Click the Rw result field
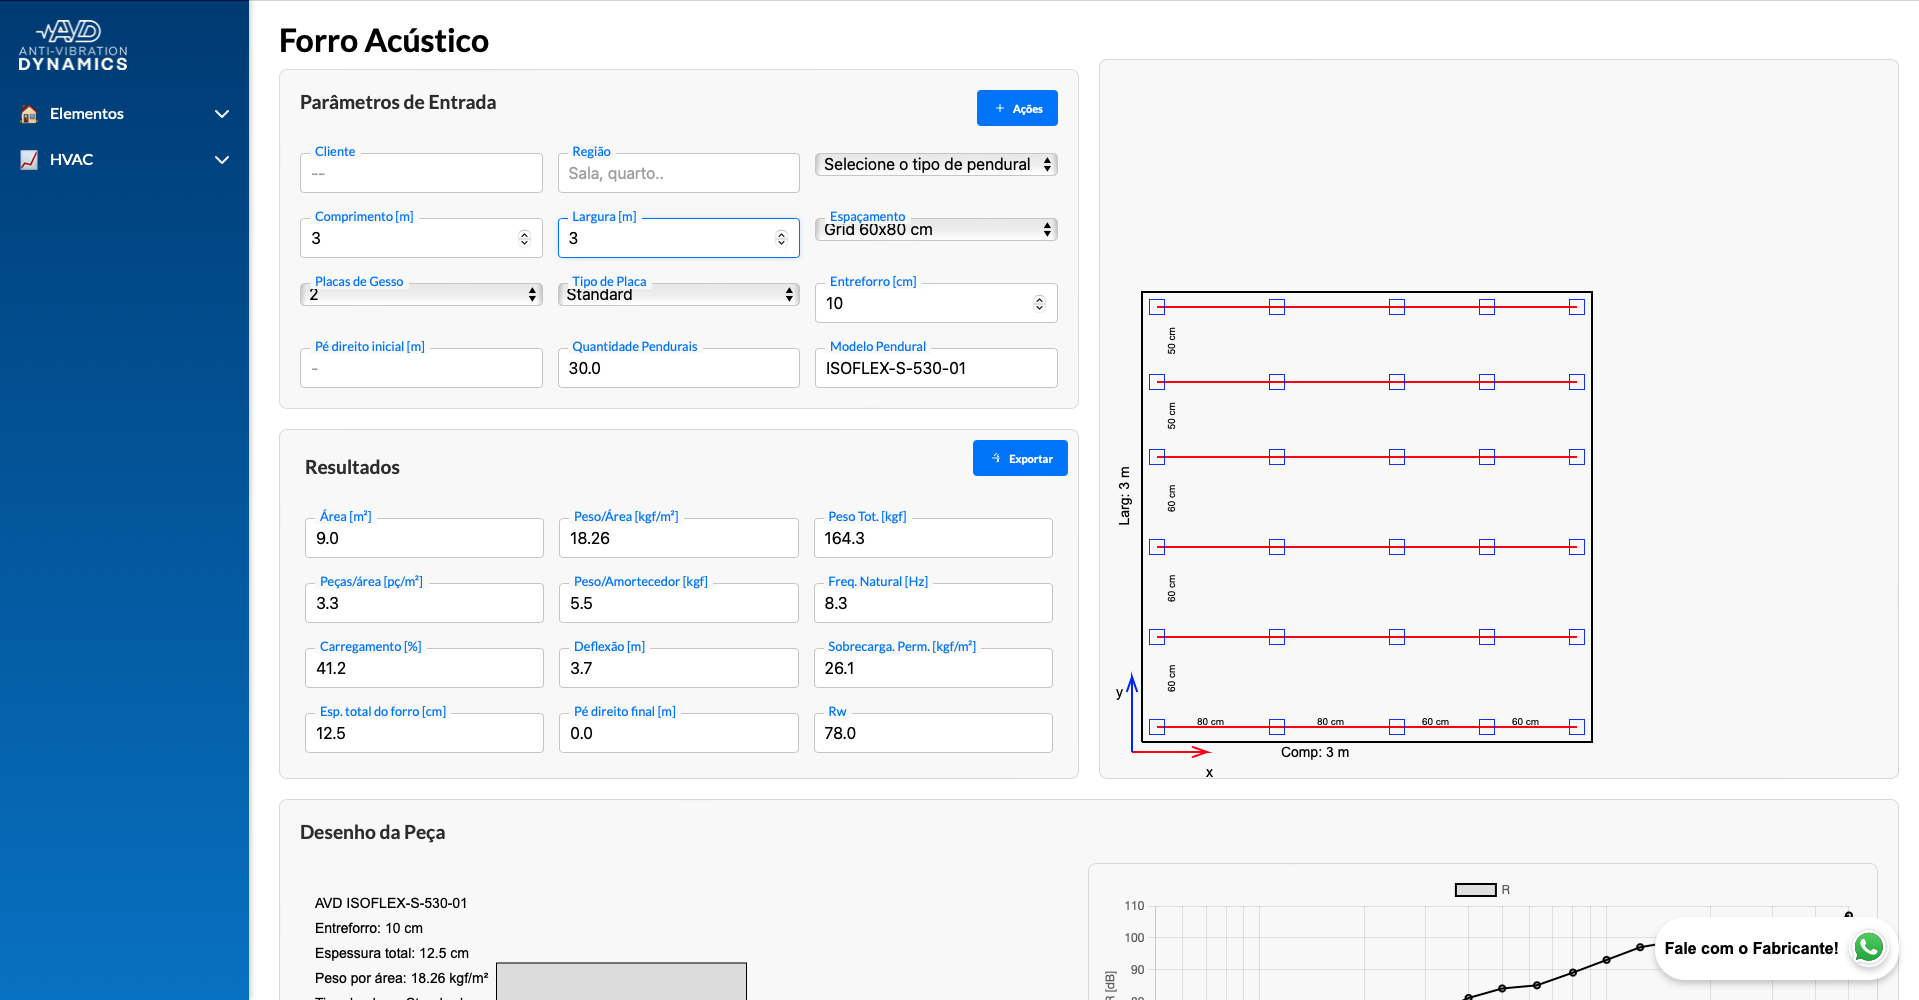Image resolution: width=1919 pixels, height=1000 pixels. tap(933, 733)
